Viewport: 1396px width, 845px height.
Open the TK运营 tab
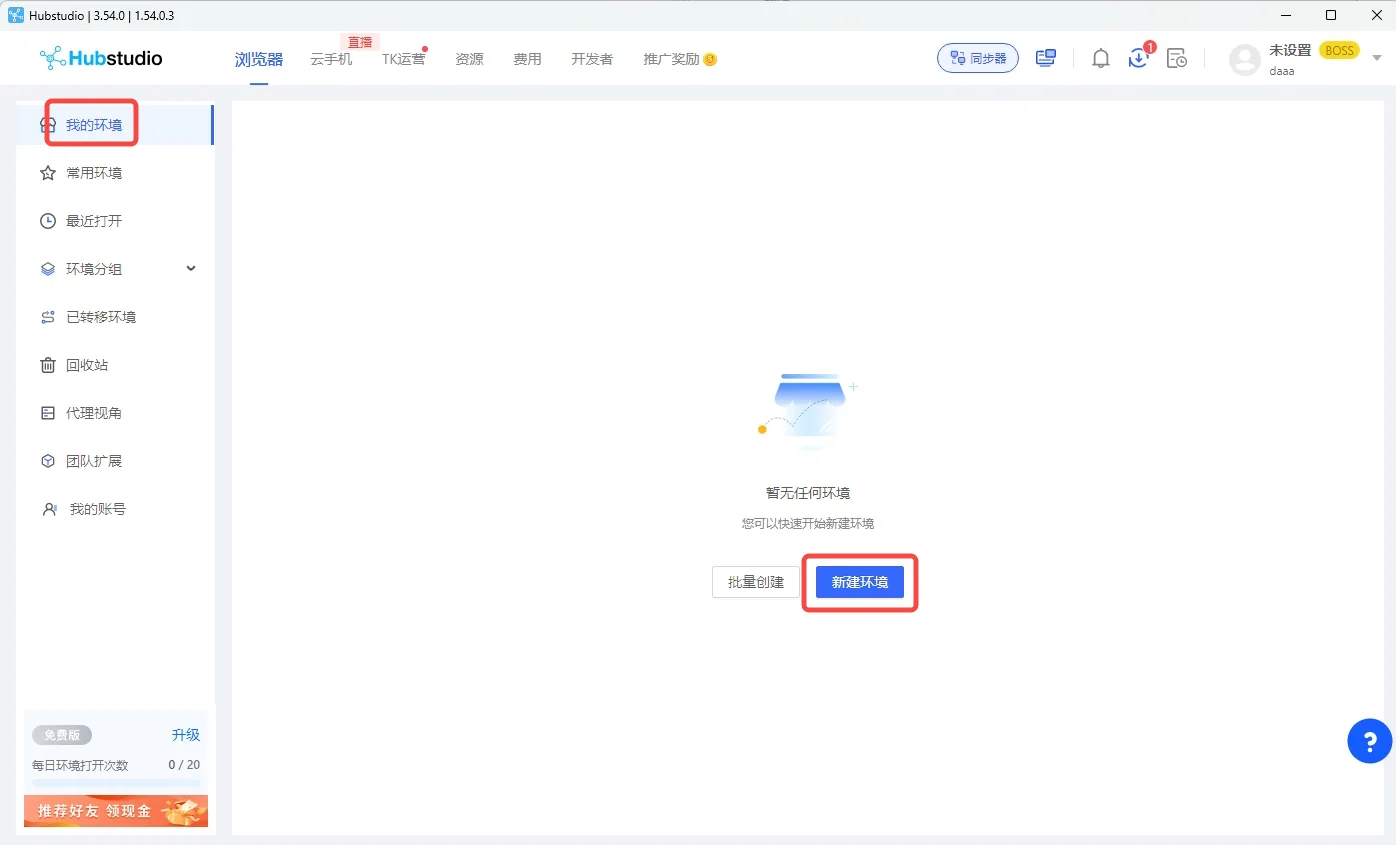click(403, 59)
